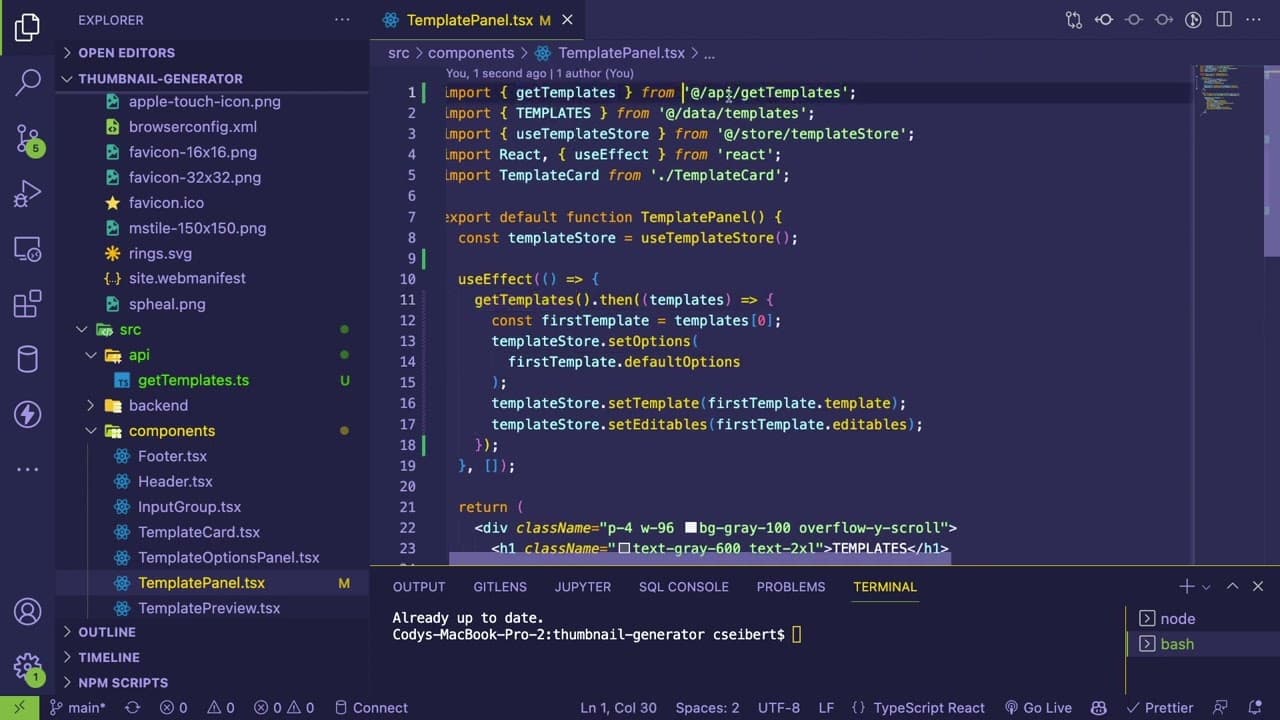Open remote window indicator in status bar
The height and width of the screenshot is (720, 1280).
(19, 708)
